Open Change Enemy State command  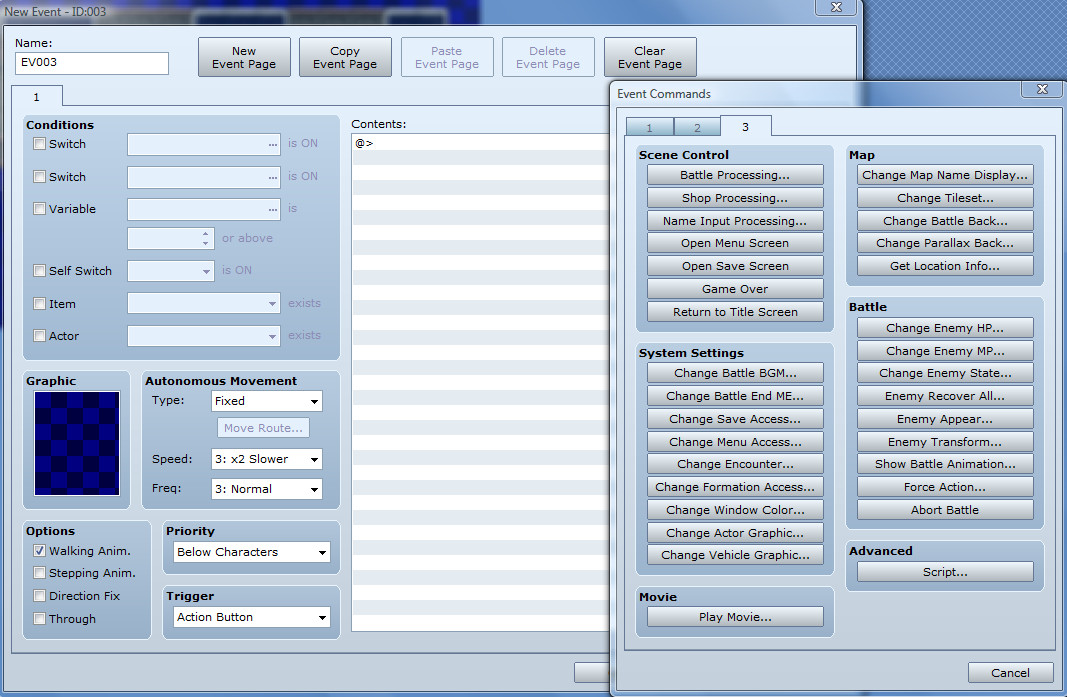(945, 373)
